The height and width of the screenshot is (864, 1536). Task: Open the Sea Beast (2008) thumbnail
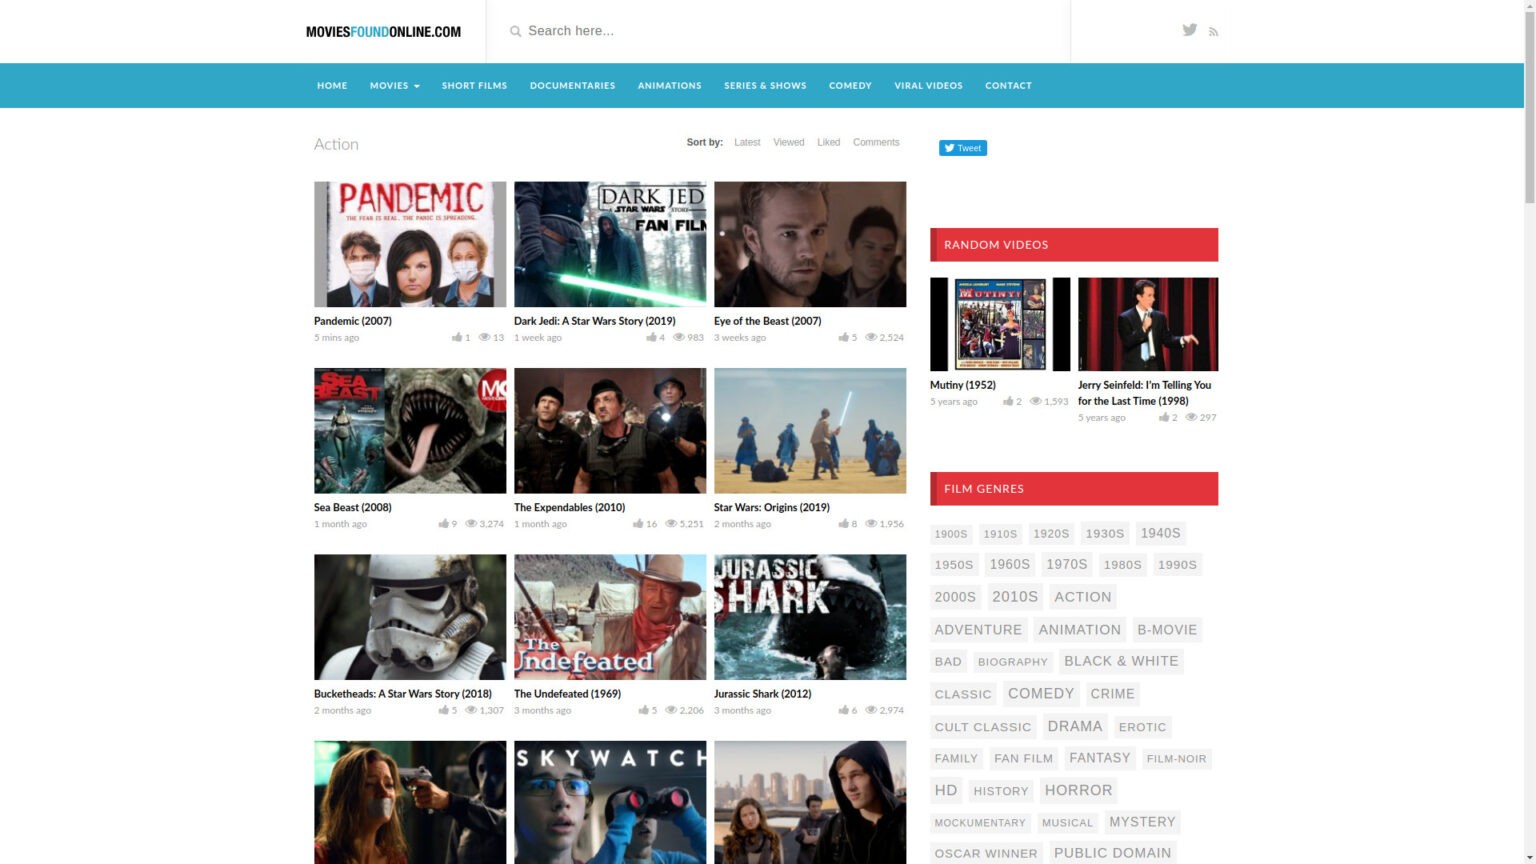pyautogui.click(x=409, y=430)
